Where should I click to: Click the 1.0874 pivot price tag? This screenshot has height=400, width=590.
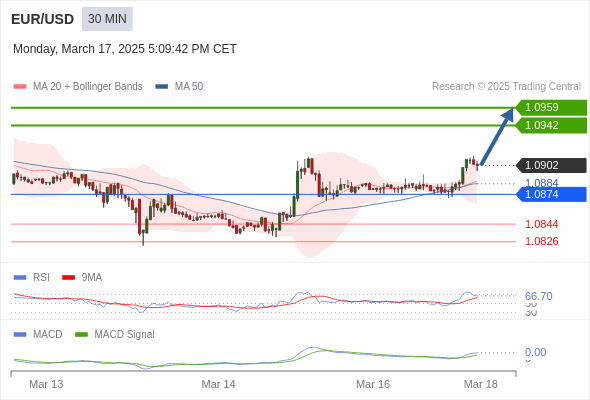coord(551,195)
